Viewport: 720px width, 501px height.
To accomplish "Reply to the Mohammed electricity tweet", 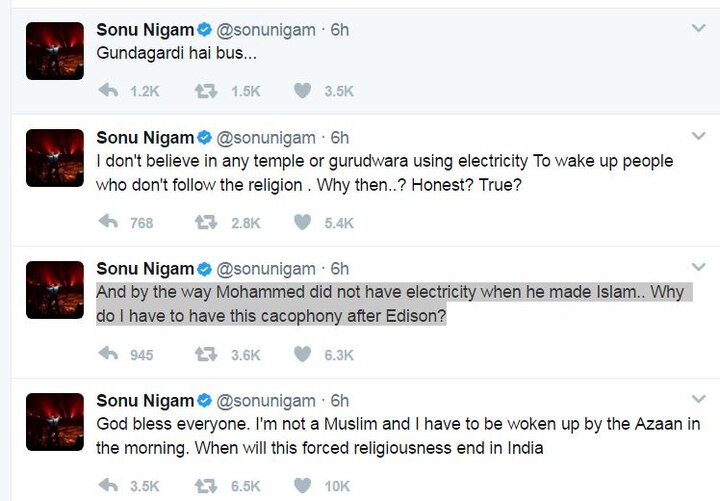I will click(x=107, y=354).
